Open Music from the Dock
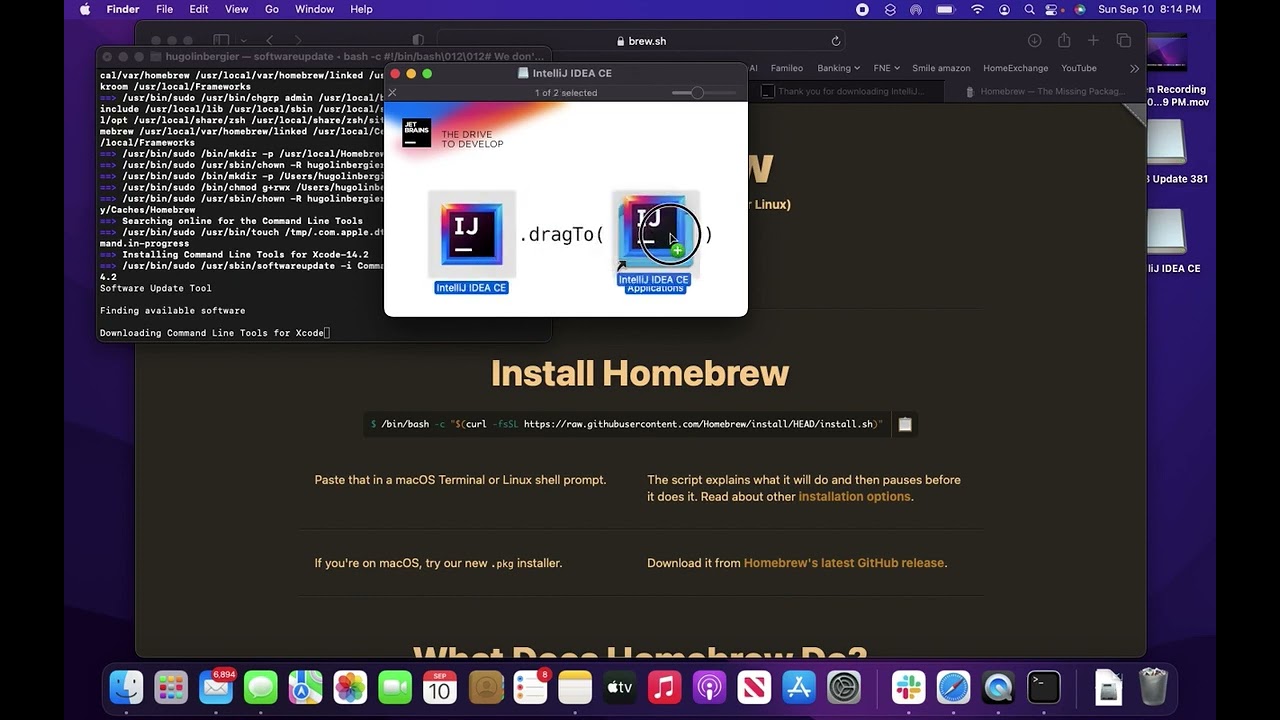 pos(664,687)
